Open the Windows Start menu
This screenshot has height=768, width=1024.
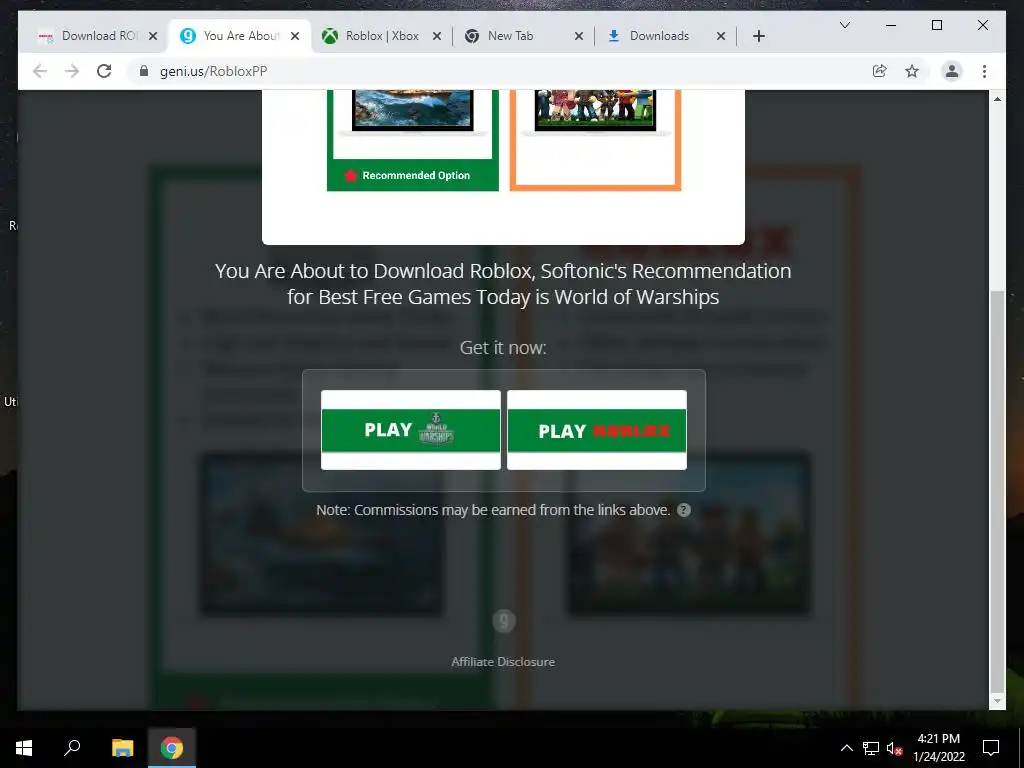pyautogui.click(x=24, y=748)
